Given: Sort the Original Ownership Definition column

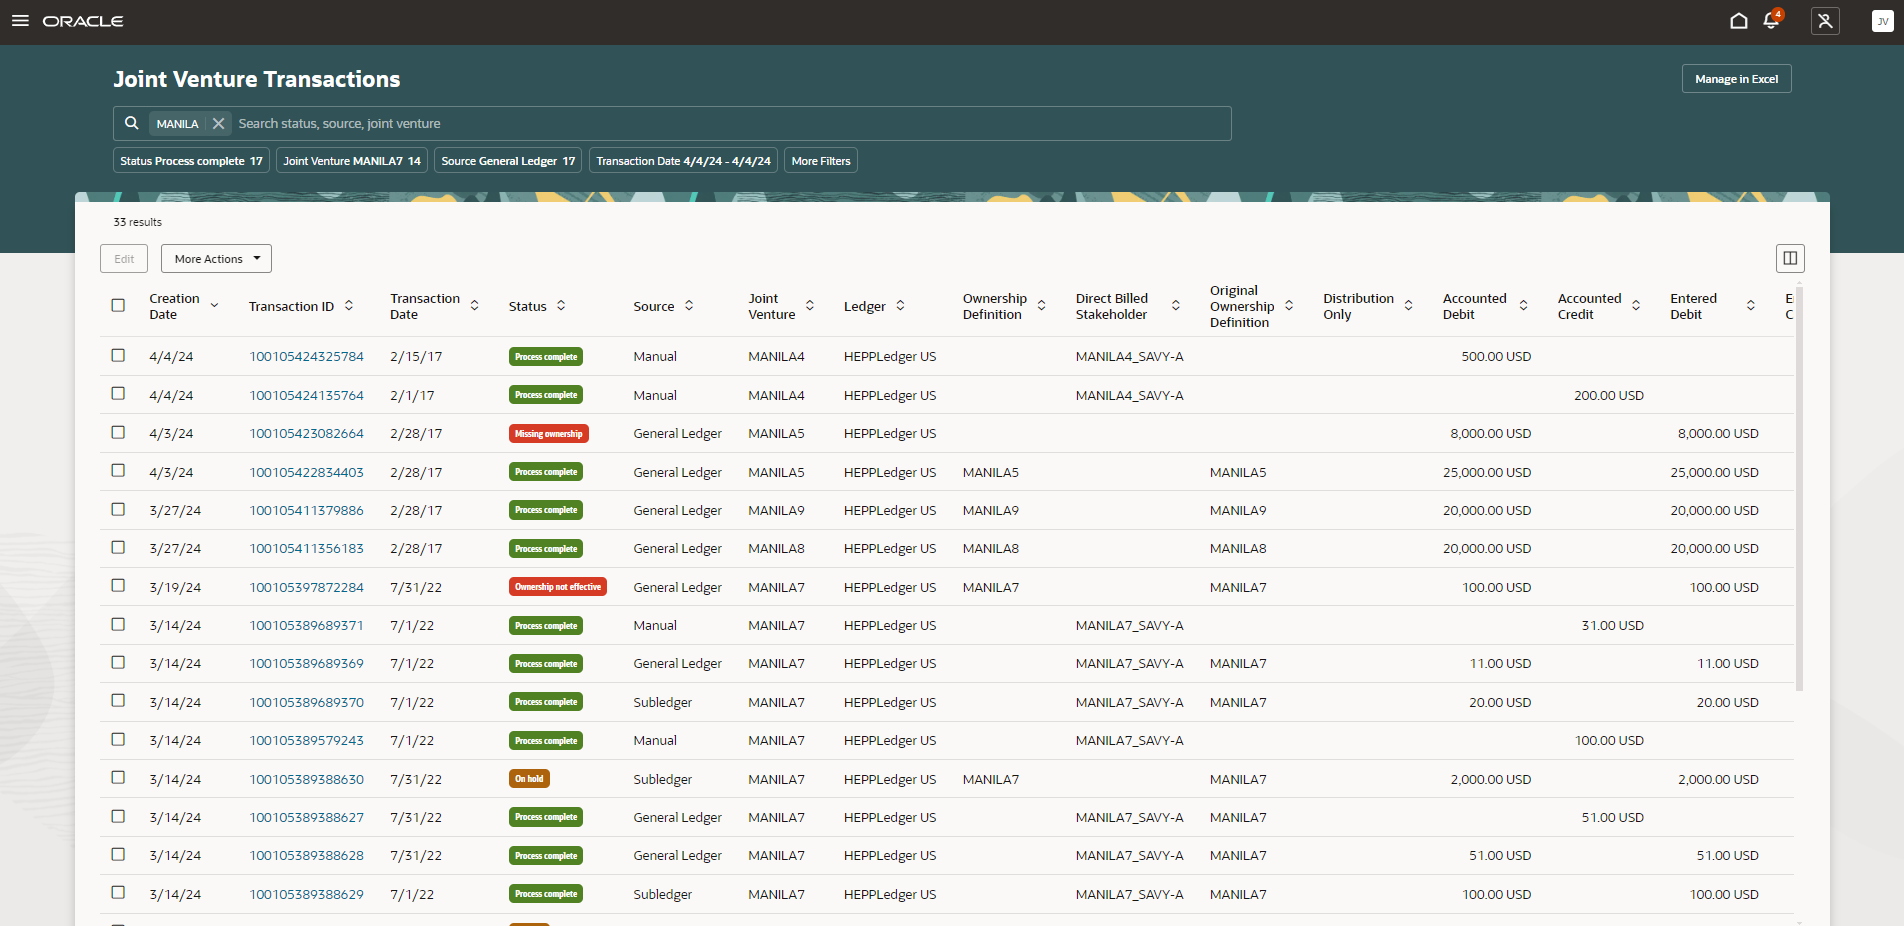Looking at the screenshot, I should [x=1289, y=306].
